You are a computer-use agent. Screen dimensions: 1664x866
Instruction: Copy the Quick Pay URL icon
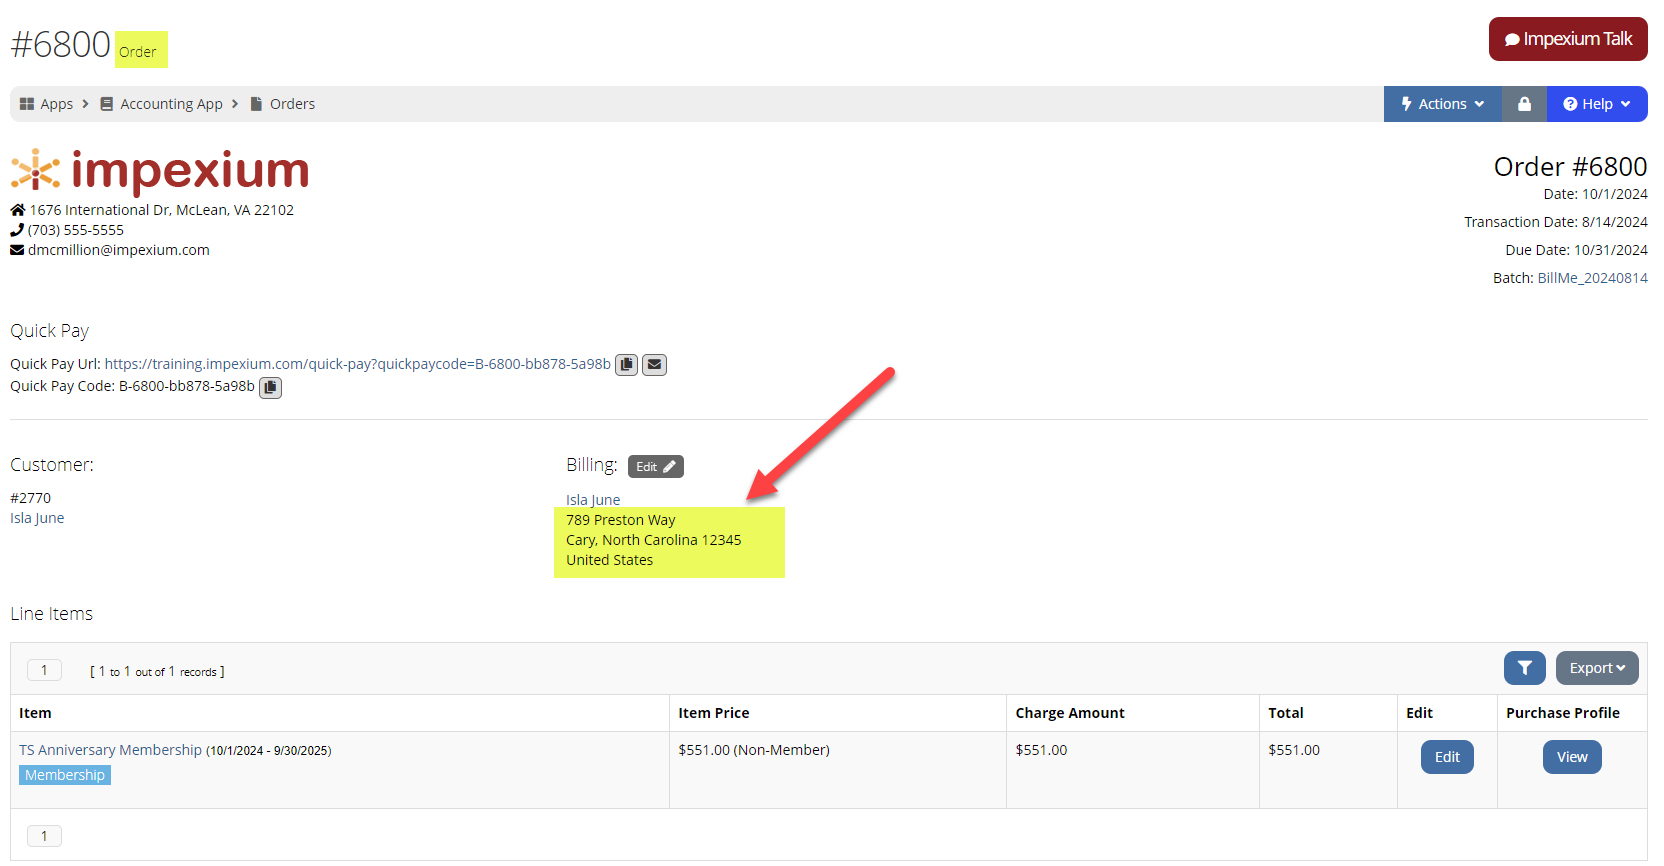[626, 365]
